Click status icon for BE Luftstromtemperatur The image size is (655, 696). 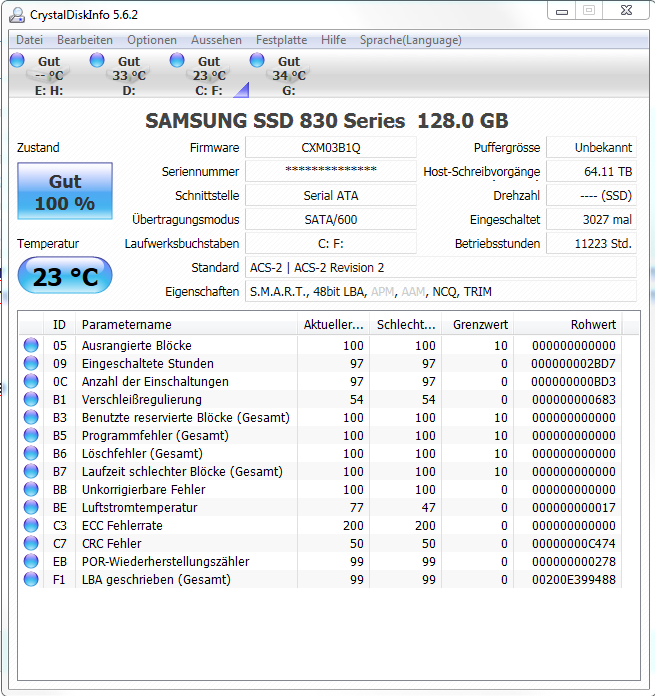click(x=31, y=507)
